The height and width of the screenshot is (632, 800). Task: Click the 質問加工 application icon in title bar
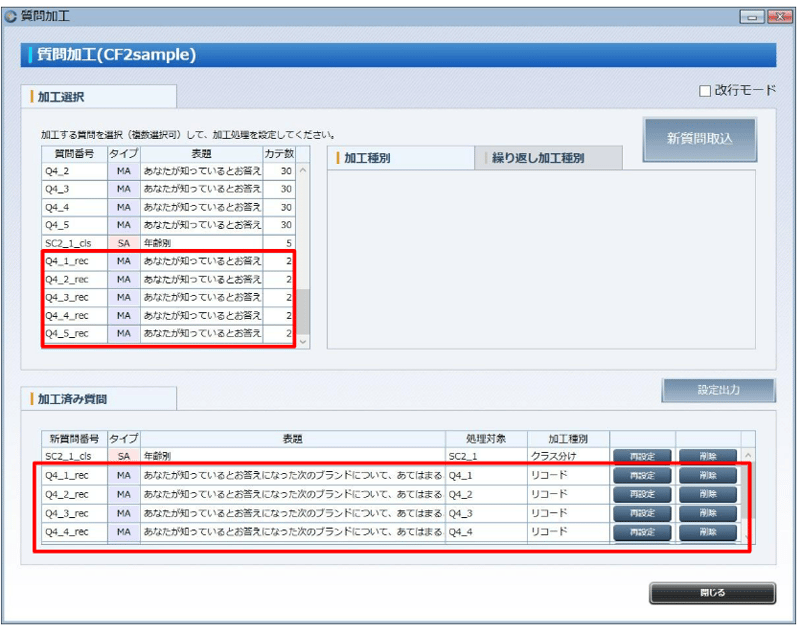(x=10, y=15)
